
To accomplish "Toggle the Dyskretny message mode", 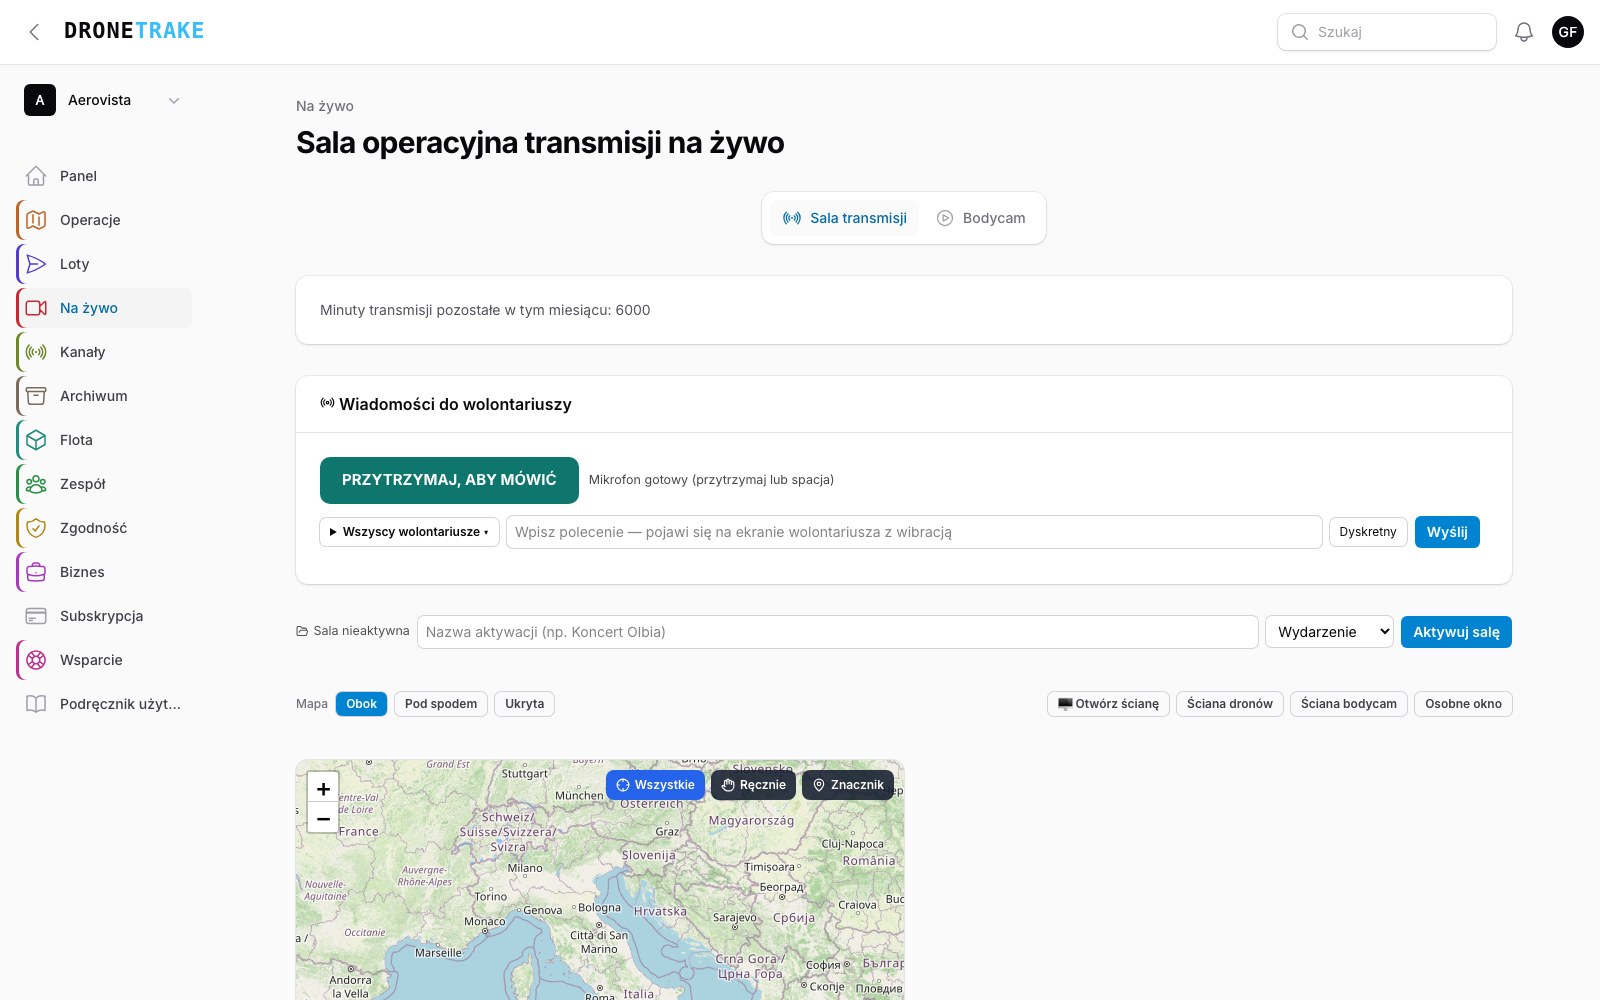I will pos(1368,532).
